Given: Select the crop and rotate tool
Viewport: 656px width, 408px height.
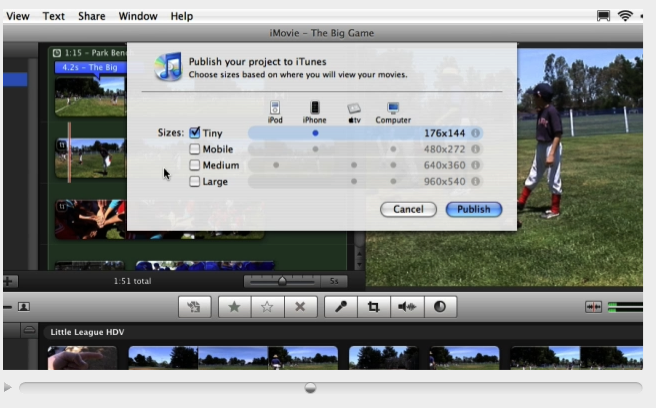Looking at the screenshot, I should (x=374, y=307).
